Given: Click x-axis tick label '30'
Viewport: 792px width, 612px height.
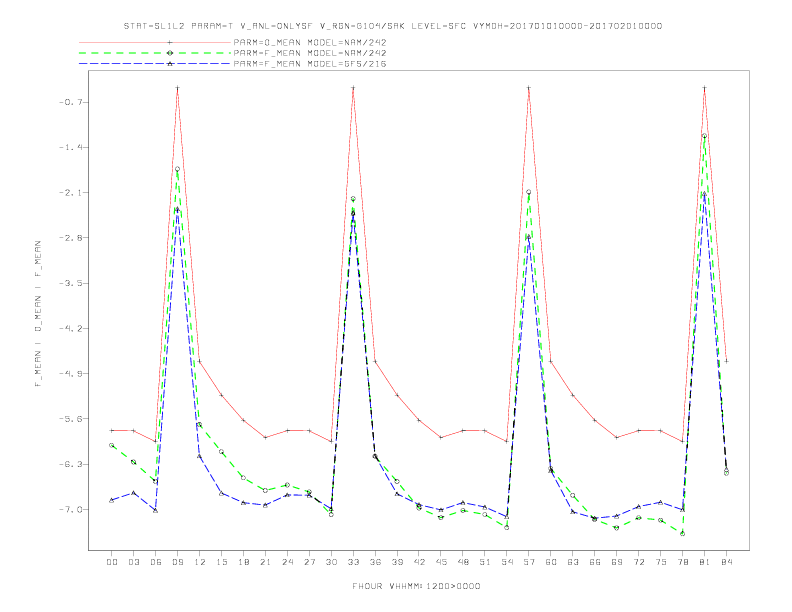Looking at the screenshot, I should (x=331, y=562).
